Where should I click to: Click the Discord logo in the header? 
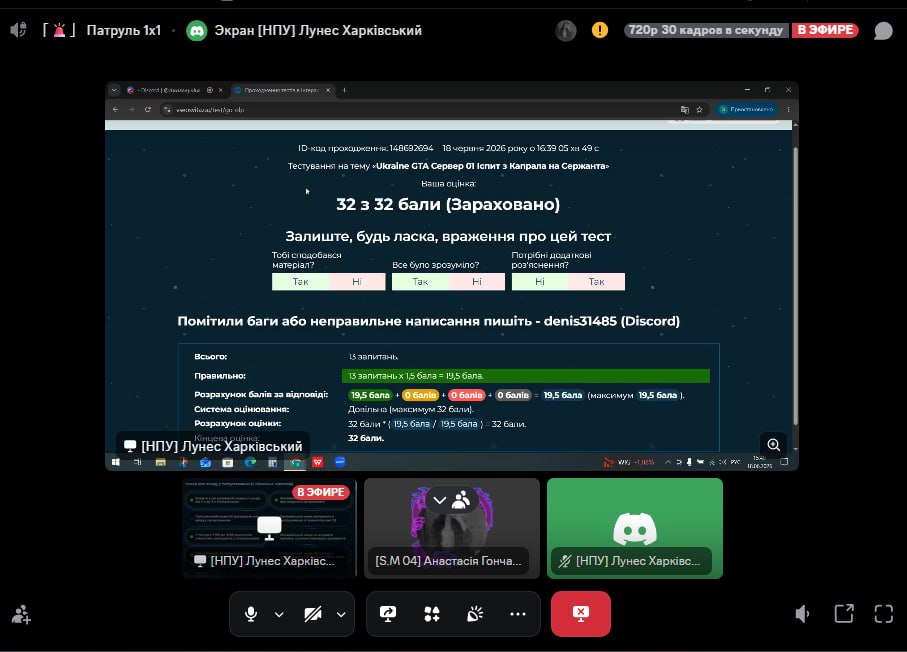(197, 31)
